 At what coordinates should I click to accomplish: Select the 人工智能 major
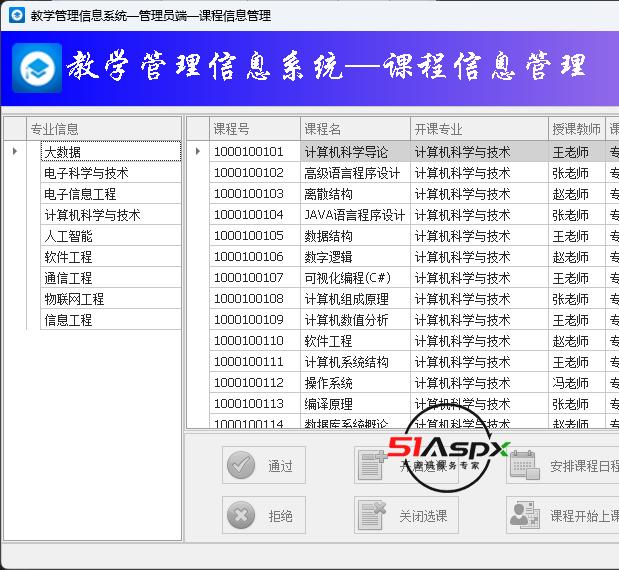point(111,236)
